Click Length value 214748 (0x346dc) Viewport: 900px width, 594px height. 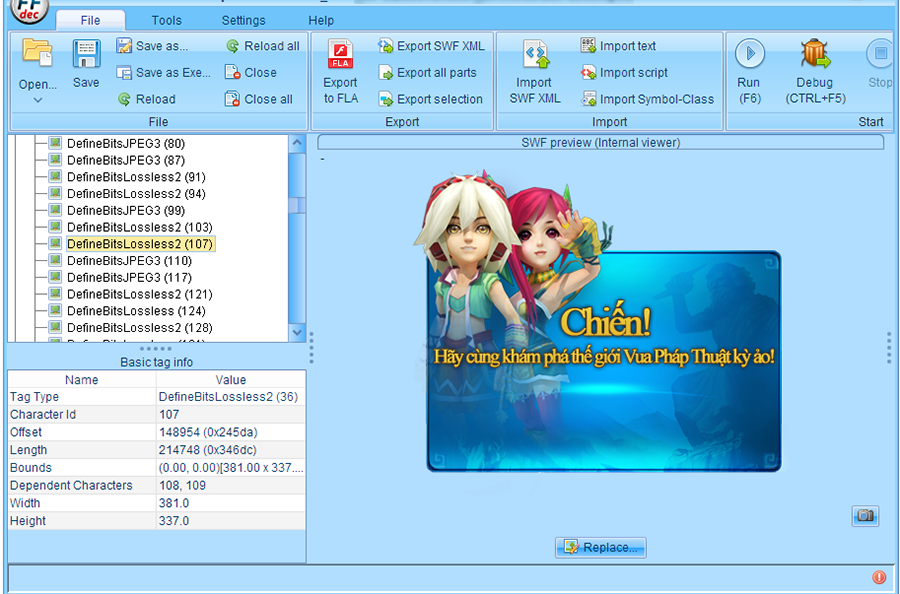coord(231,450)
